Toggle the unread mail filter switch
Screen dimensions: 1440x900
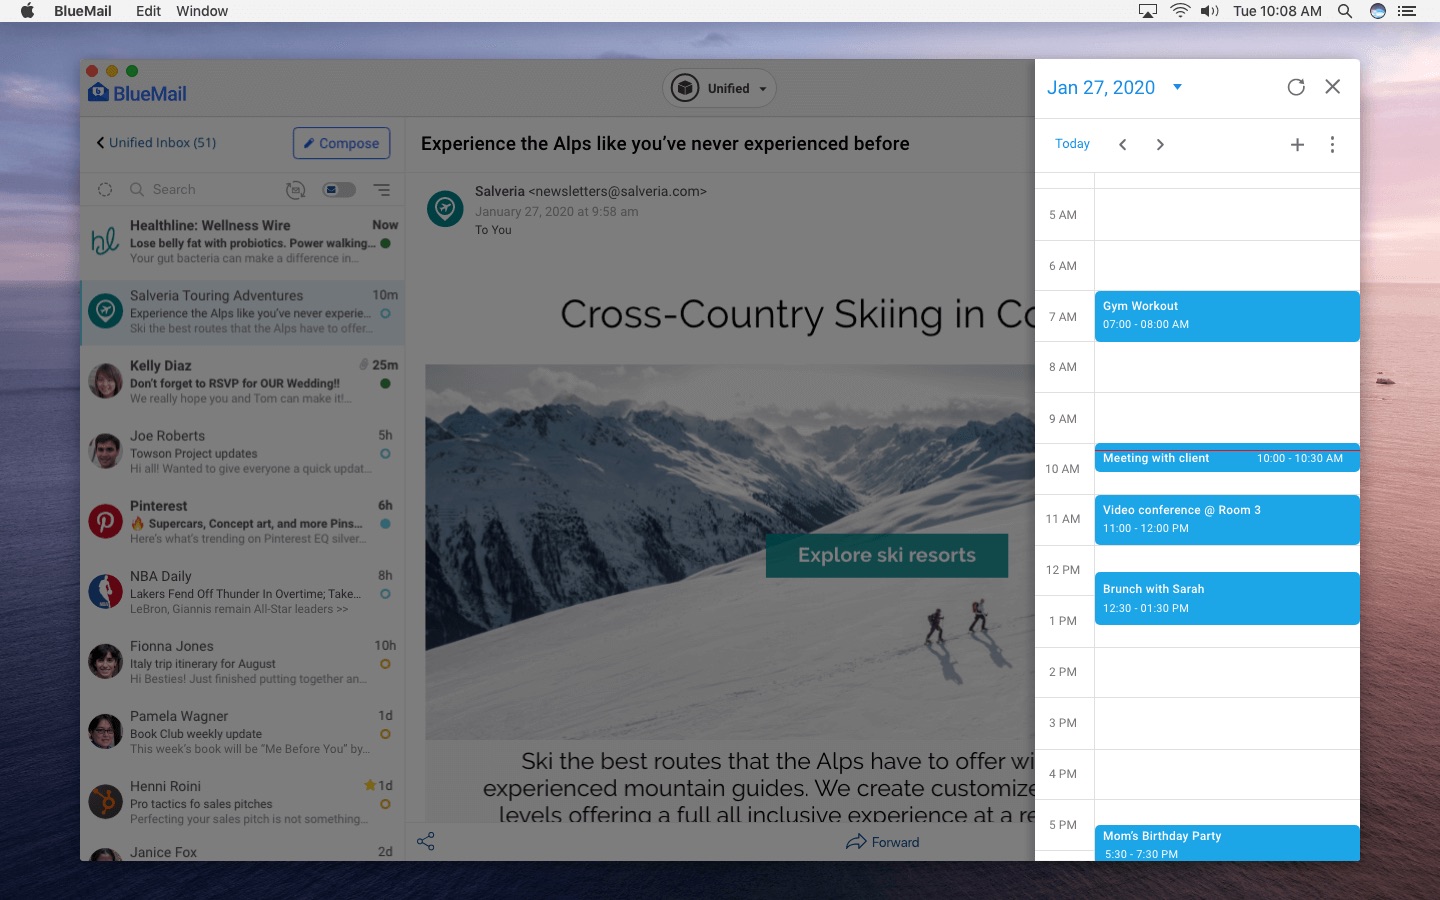[339, 189]
